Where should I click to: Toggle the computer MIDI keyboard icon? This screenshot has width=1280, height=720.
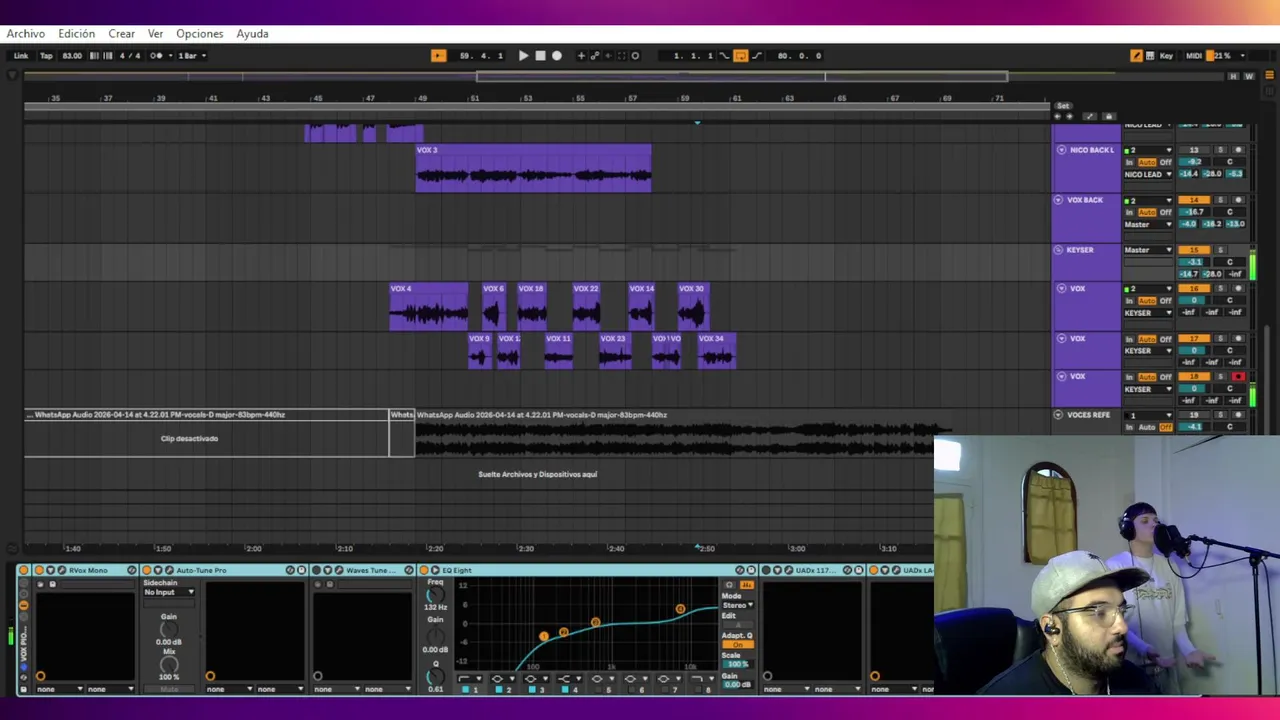click(1150, 56)
